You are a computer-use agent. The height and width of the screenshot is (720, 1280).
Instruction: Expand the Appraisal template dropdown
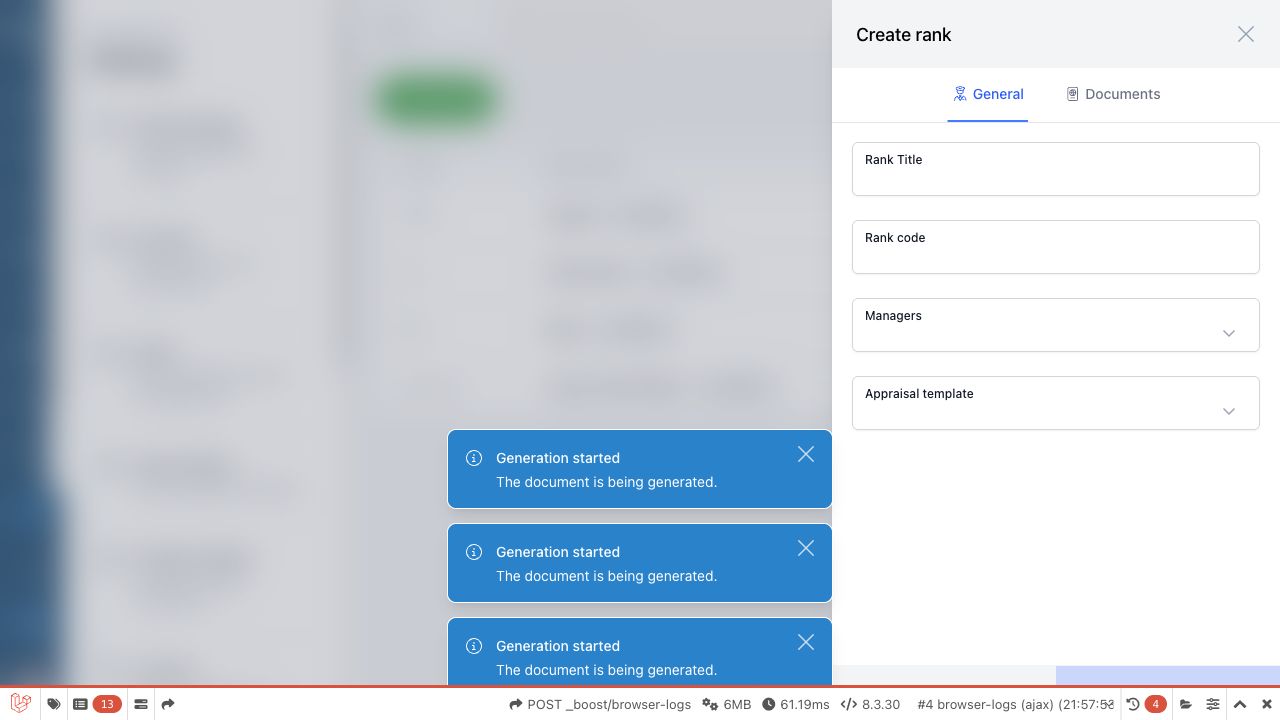[1055, 403]
